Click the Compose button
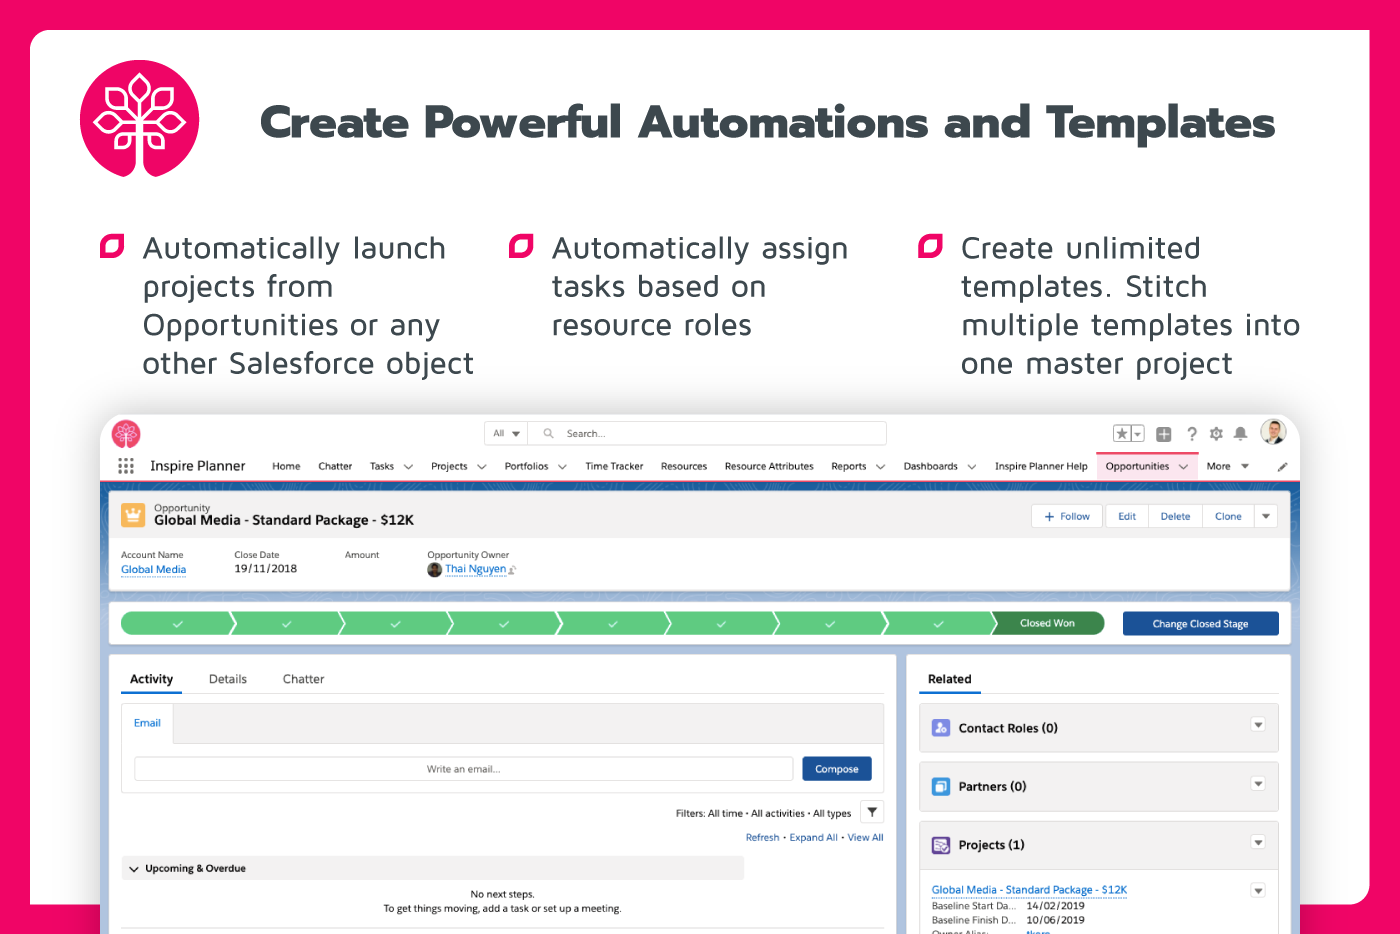The width and height of the screenshot is (1400, 934). (837, 769)
